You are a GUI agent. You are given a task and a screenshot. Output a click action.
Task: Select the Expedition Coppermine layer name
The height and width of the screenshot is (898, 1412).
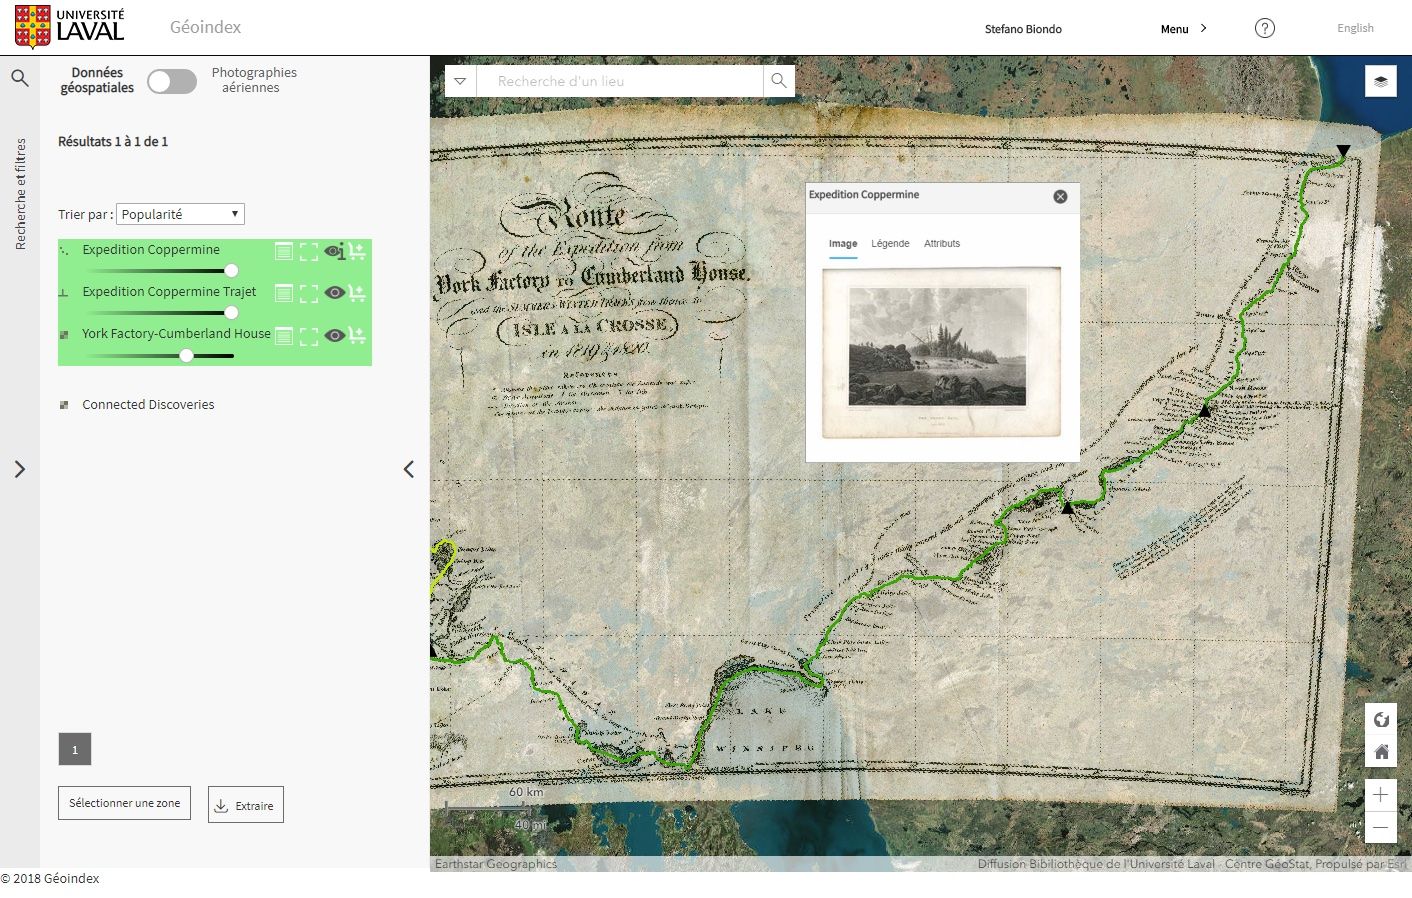click(x=151, y=250)
